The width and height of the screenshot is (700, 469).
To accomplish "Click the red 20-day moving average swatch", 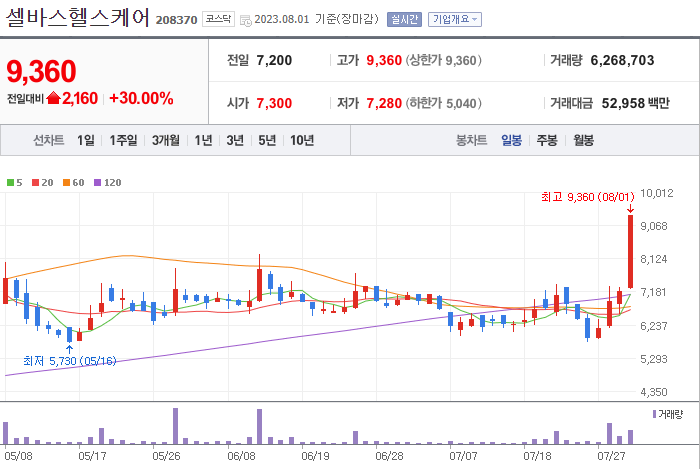I will (x=35, y=183).
